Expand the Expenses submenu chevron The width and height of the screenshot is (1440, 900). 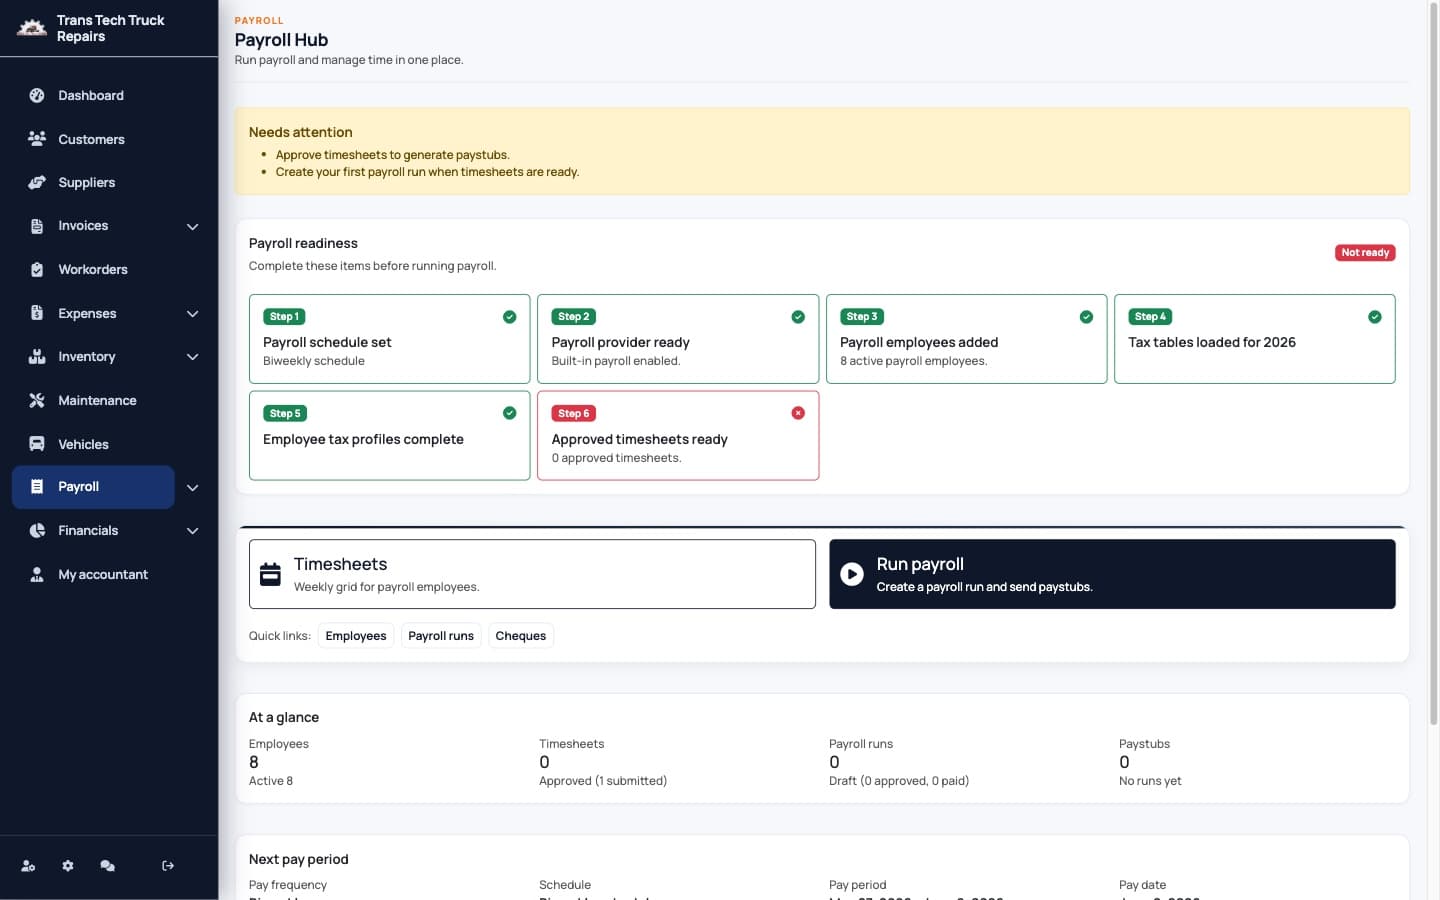pyautogui.click(x=193, y=314)
